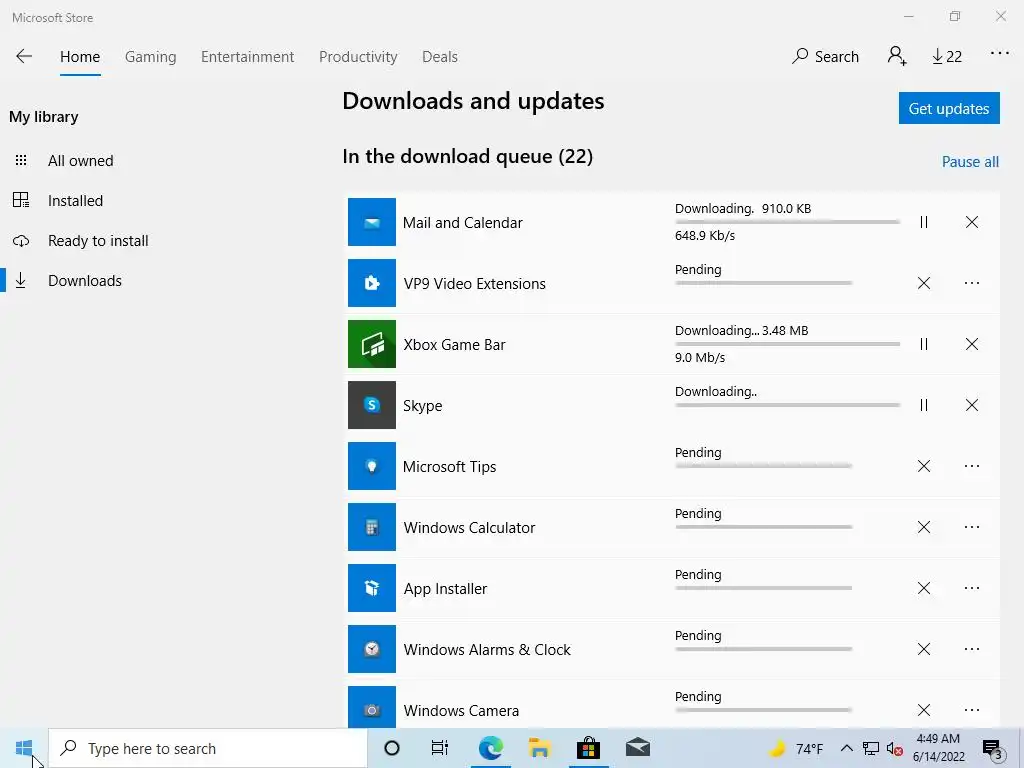The width and height of the screenshot is (1024, 768).
Task: Pause the Skype download
Action: coord(923,405)
